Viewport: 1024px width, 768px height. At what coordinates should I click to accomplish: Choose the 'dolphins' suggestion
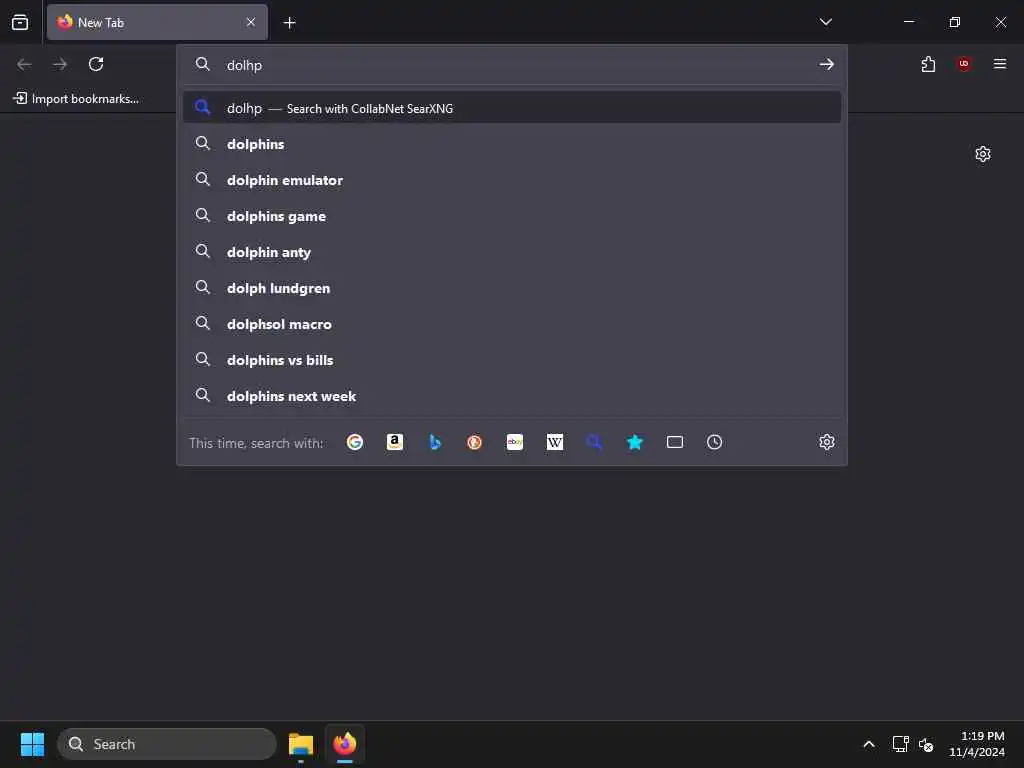(512, 144)
